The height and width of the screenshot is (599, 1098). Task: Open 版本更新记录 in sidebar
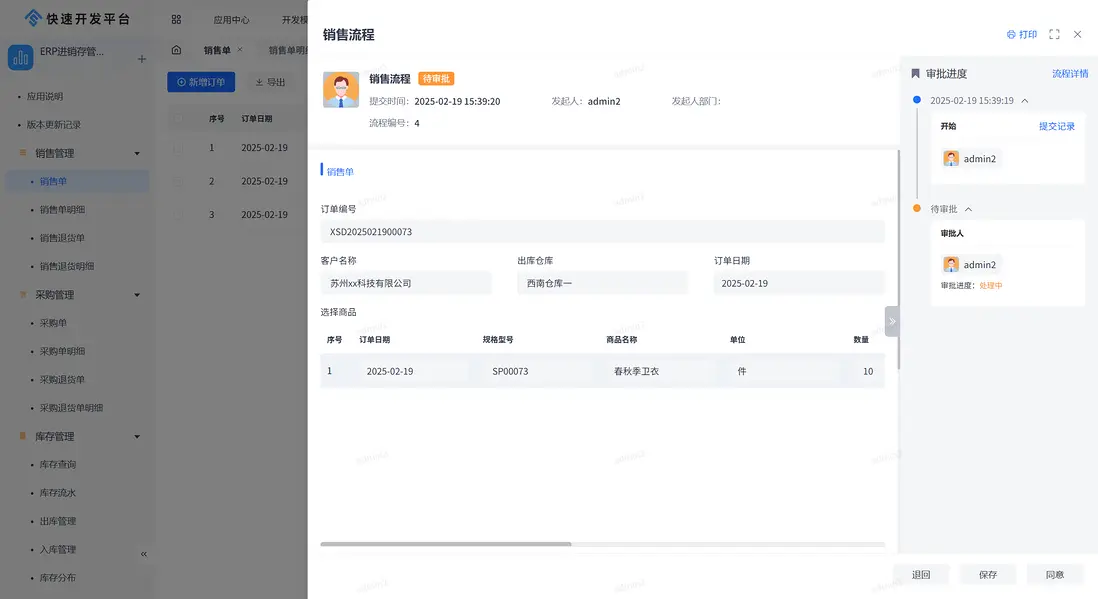[54, 125]
